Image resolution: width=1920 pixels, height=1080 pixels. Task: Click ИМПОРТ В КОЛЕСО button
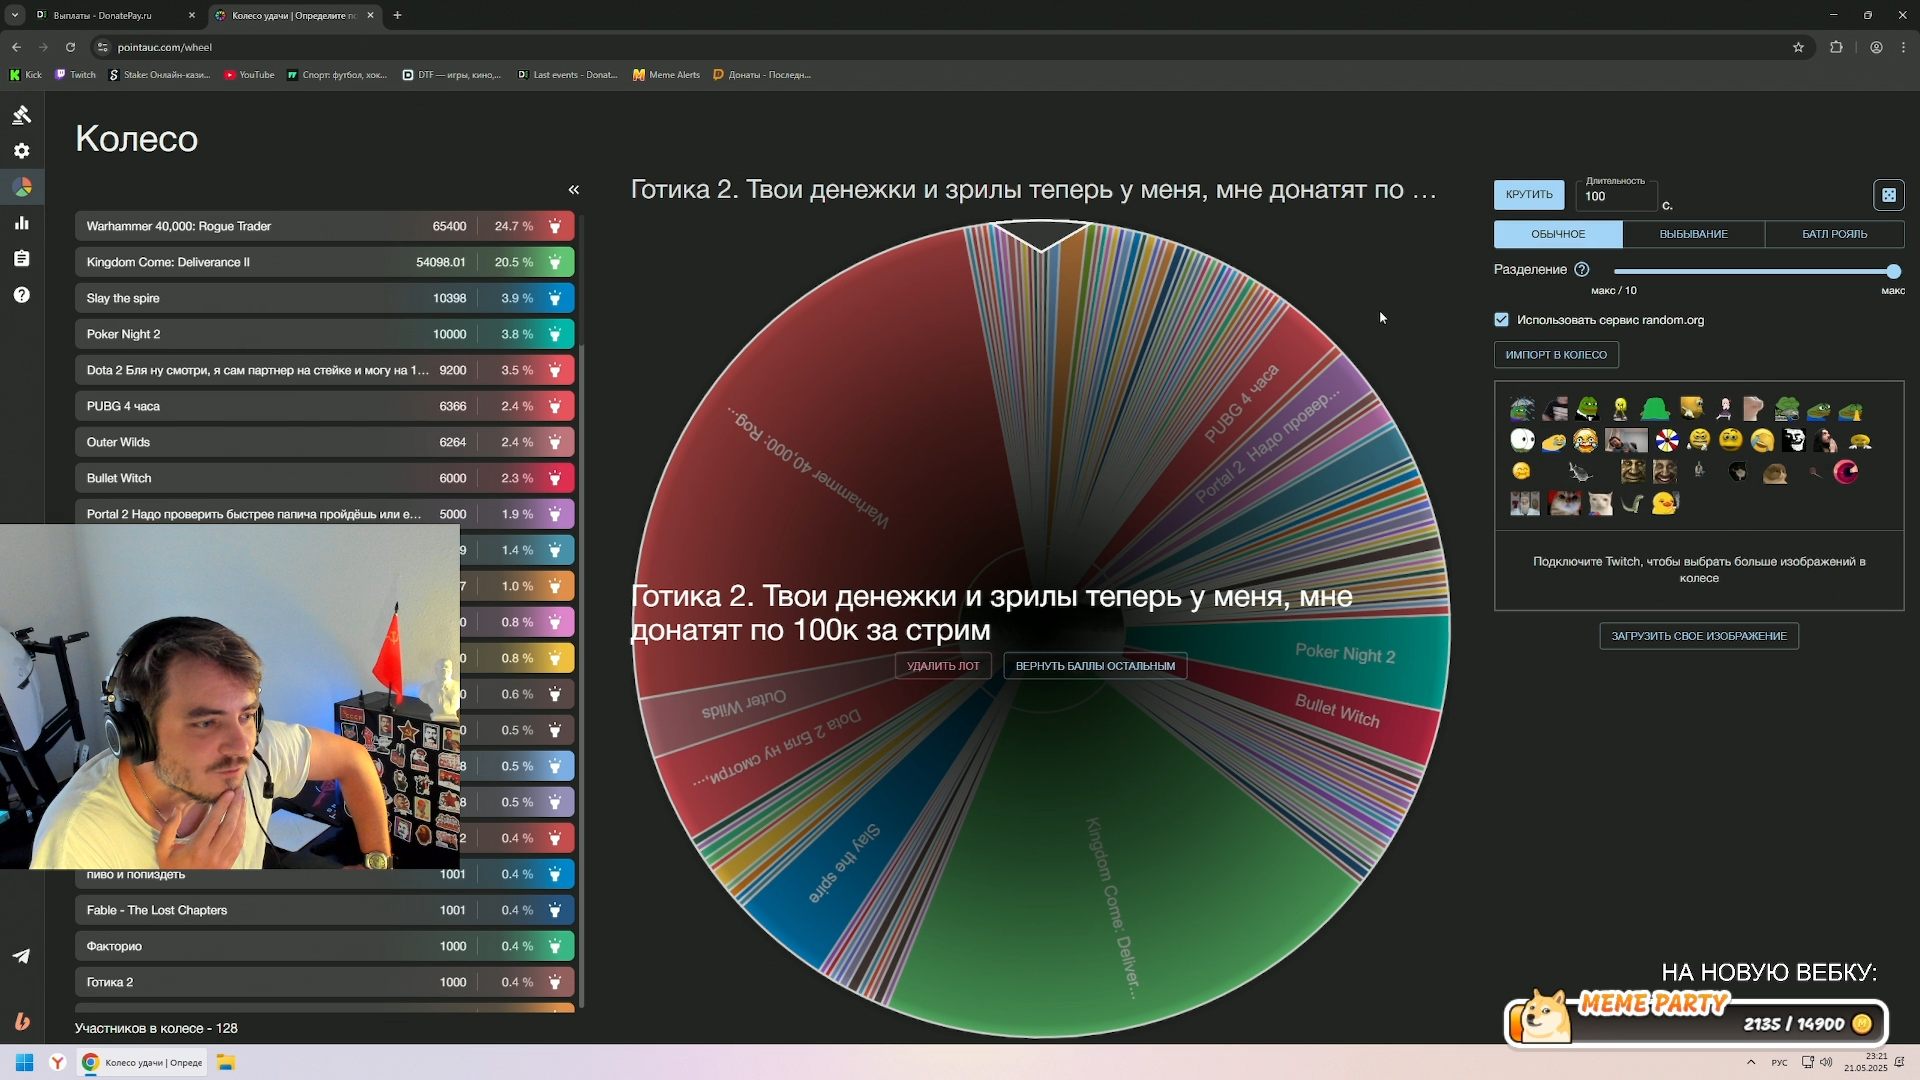(x=1556, y=355)
